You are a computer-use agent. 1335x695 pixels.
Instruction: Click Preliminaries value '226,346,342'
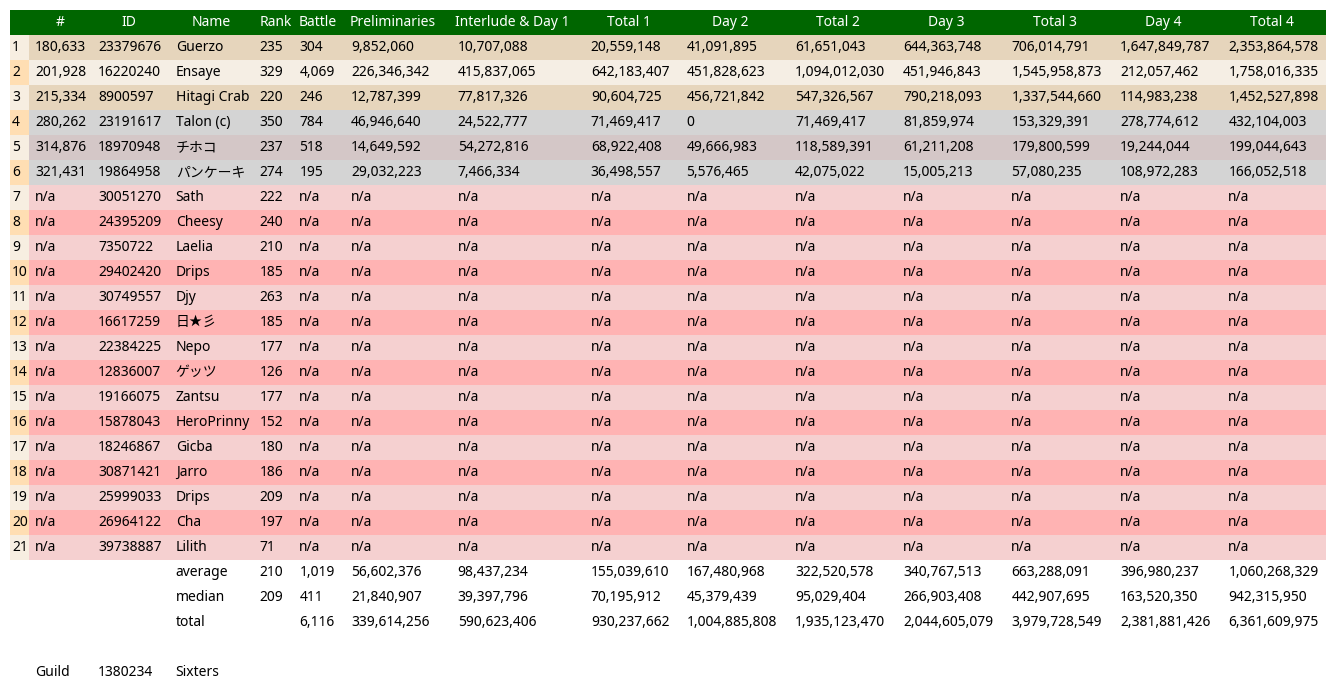(x=390, y=71)
